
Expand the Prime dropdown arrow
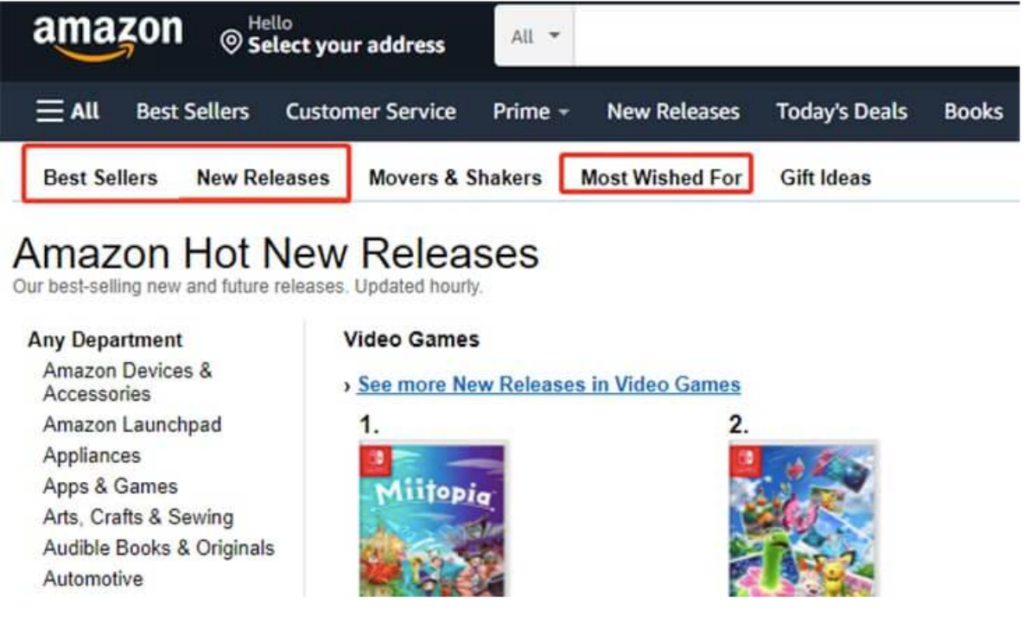click(x=564, y=112)
